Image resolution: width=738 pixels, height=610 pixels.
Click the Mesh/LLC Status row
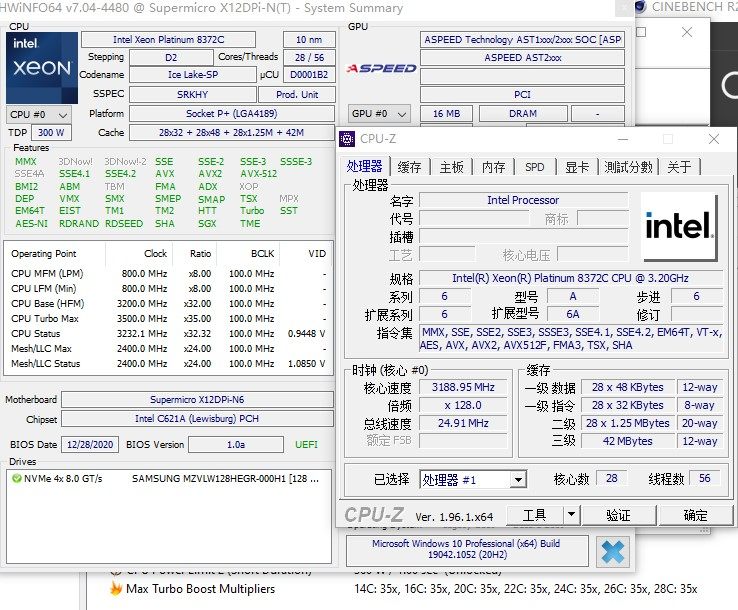click(168, 363)
